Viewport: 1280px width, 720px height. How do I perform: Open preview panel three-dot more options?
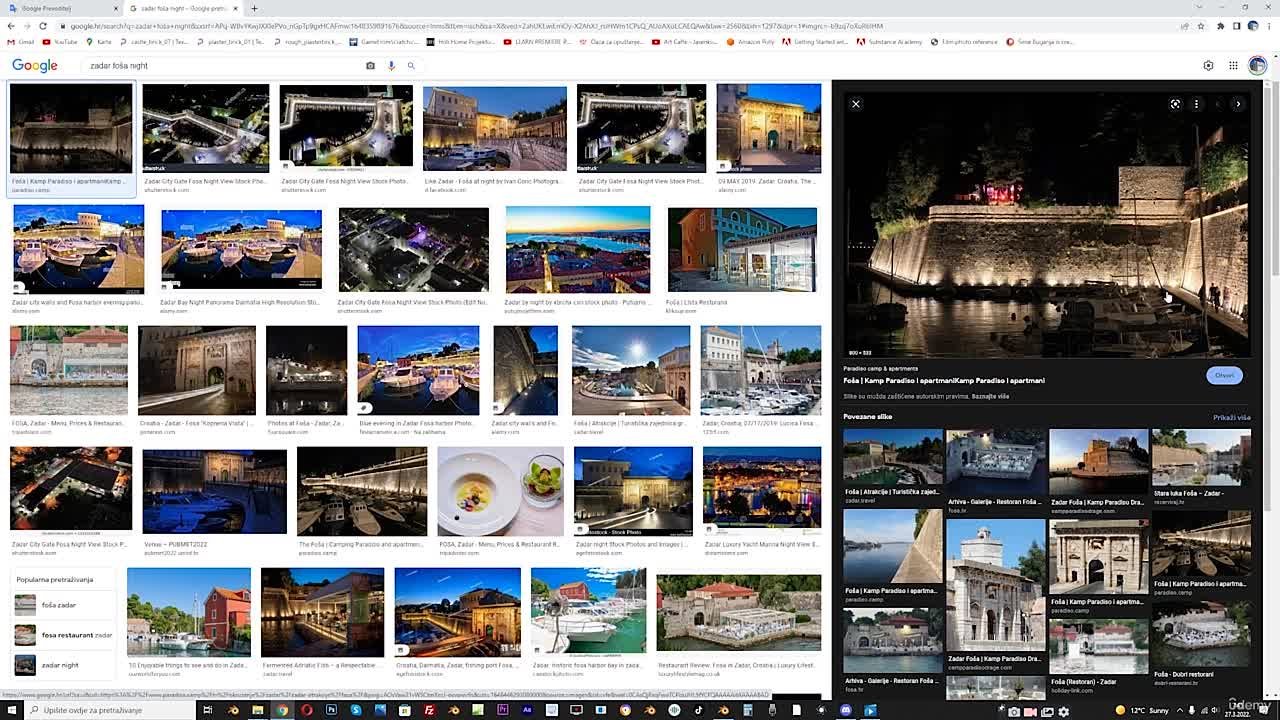(x=1196, y=104)
